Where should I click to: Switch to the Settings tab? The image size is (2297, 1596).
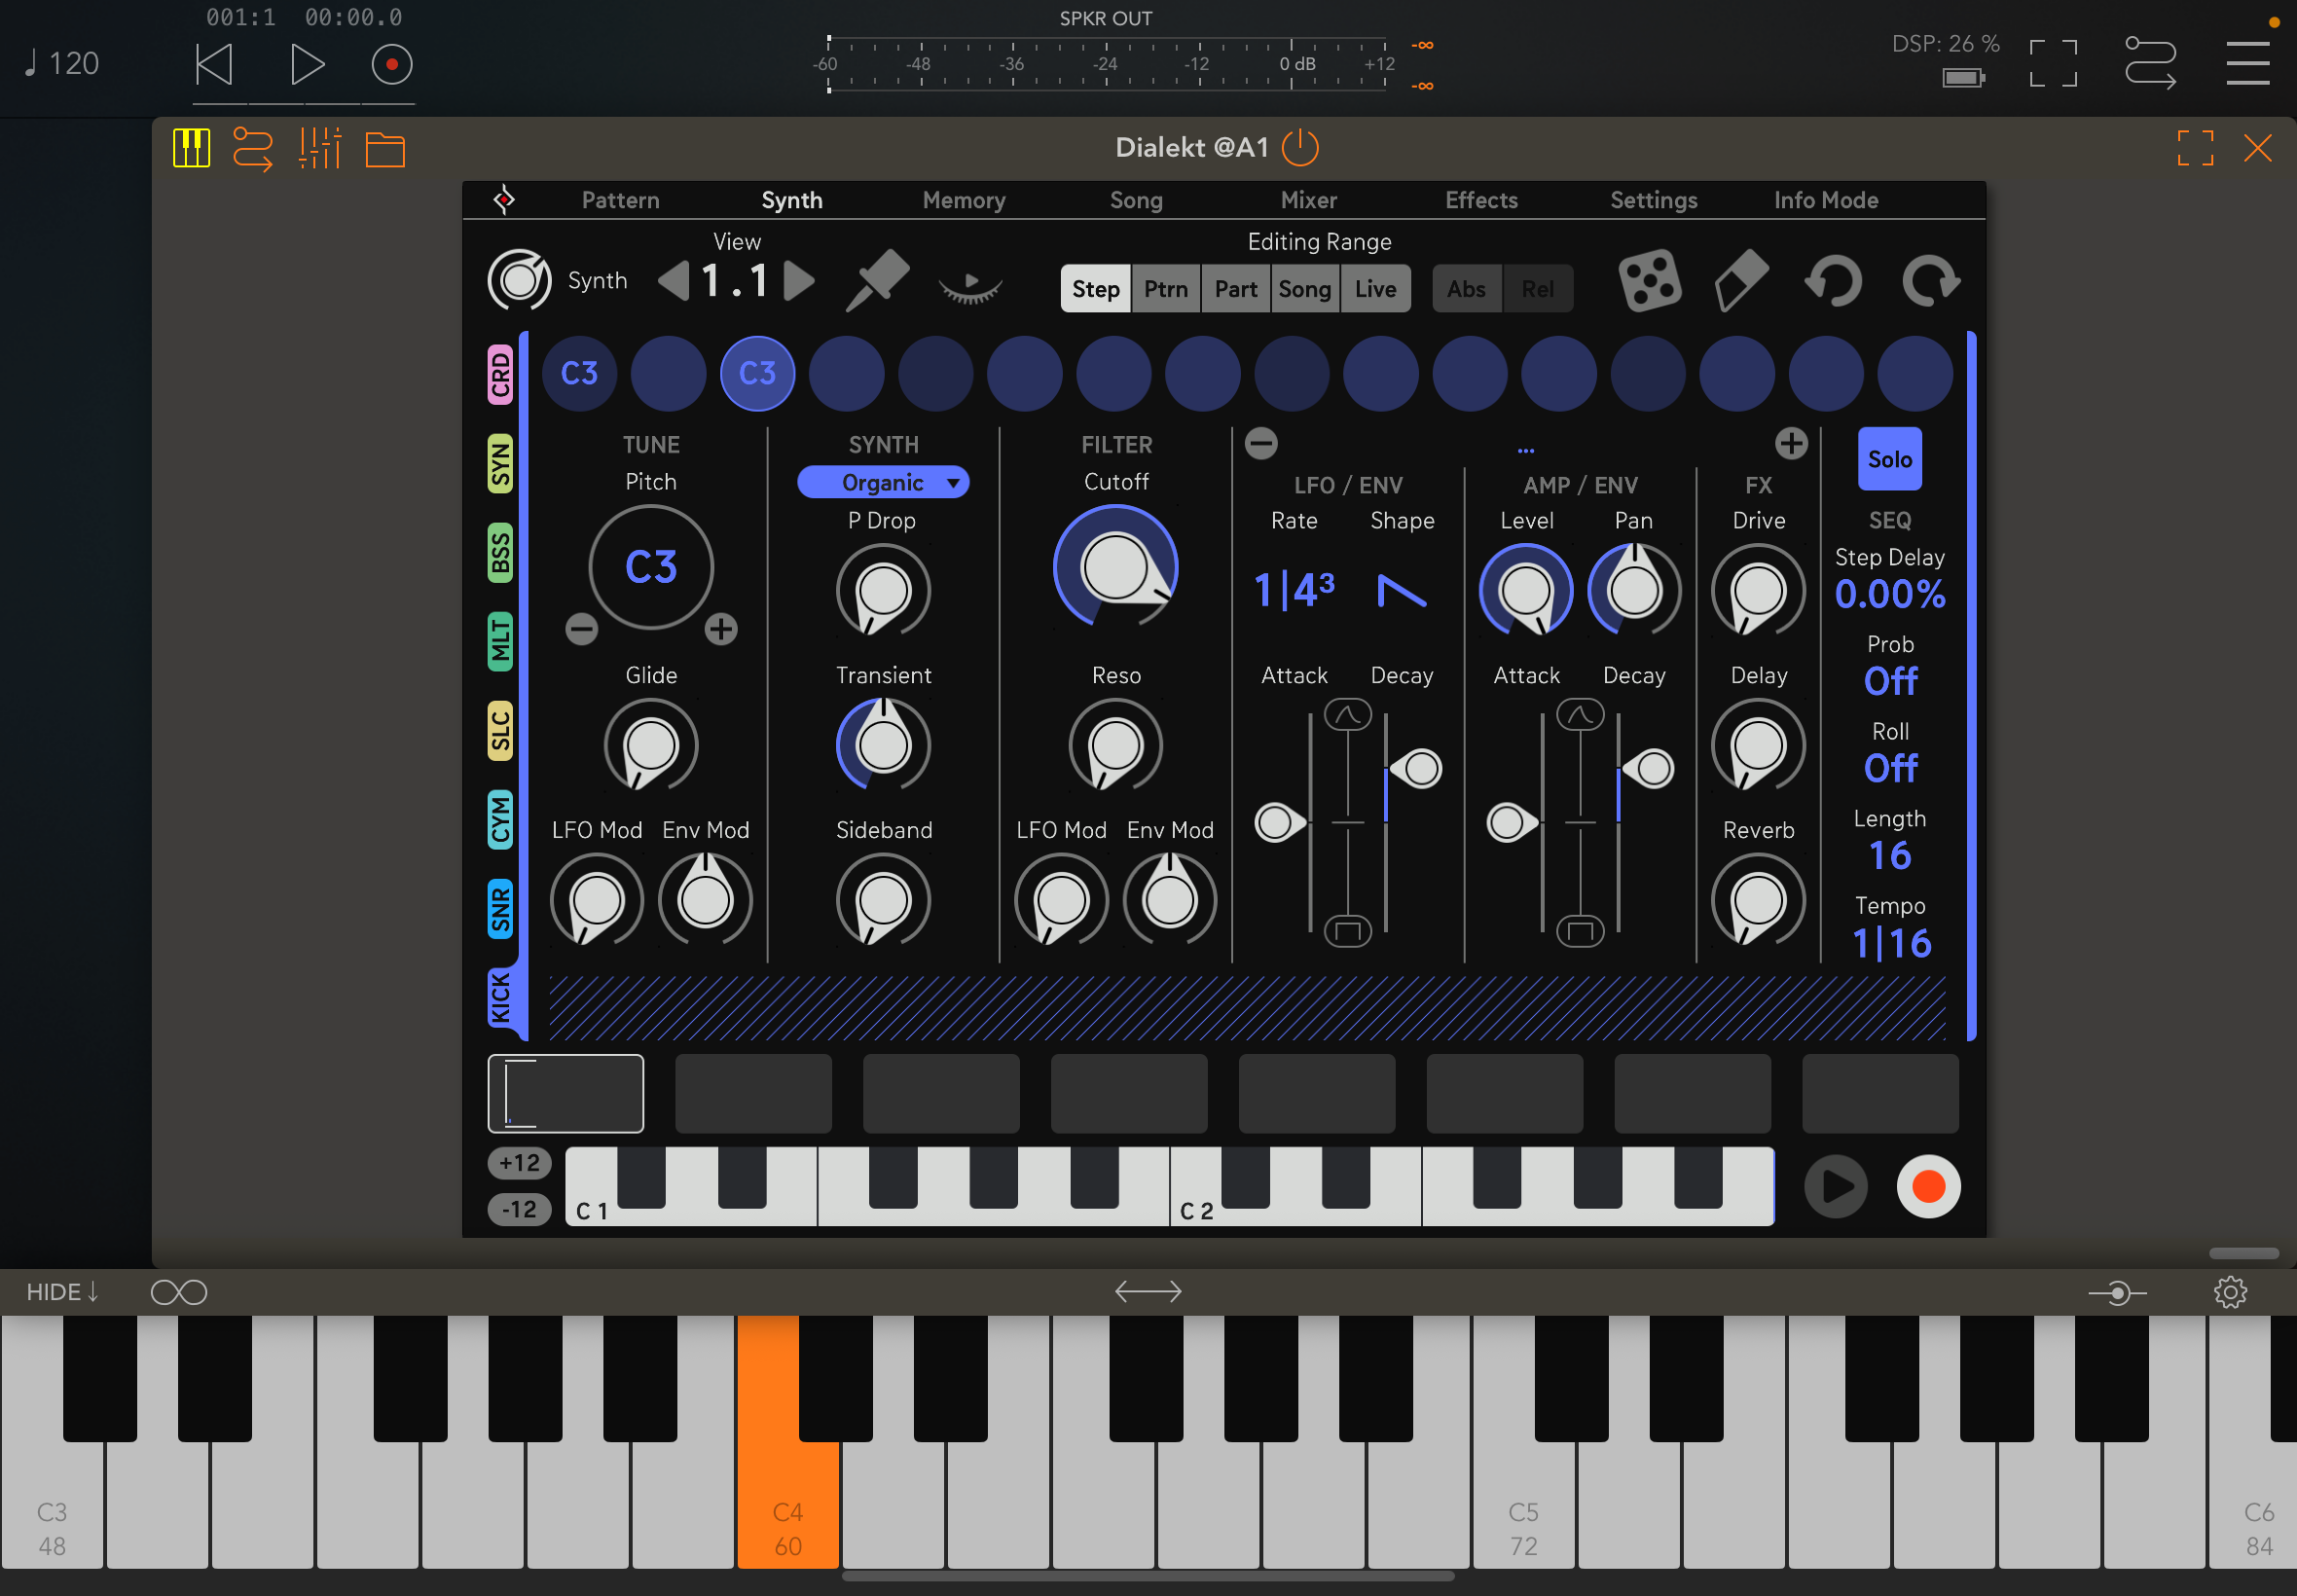click(x=1653, y=200)
